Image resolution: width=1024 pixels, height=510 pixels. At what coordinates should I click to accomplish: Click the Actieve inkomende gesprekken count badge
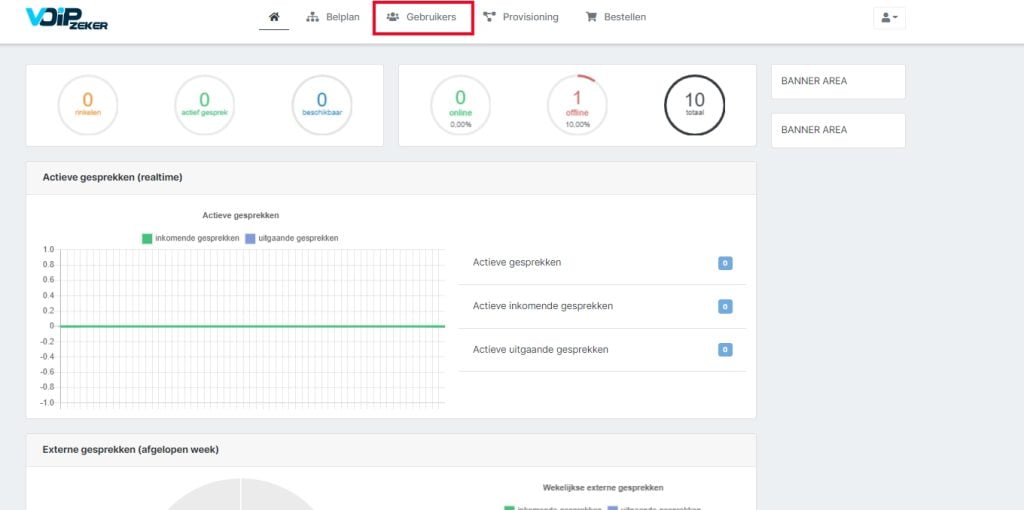[725, 306]
